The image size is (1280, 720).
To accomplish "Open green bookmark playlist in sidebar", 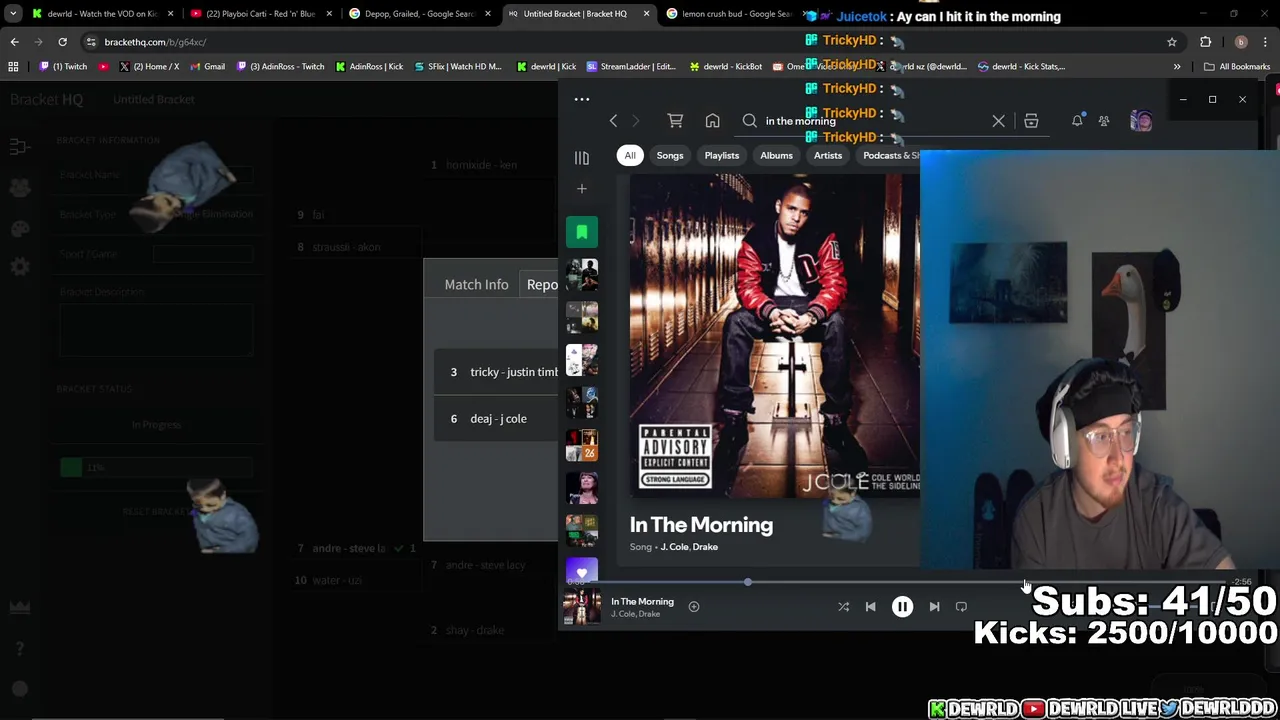I will (581, 232).
